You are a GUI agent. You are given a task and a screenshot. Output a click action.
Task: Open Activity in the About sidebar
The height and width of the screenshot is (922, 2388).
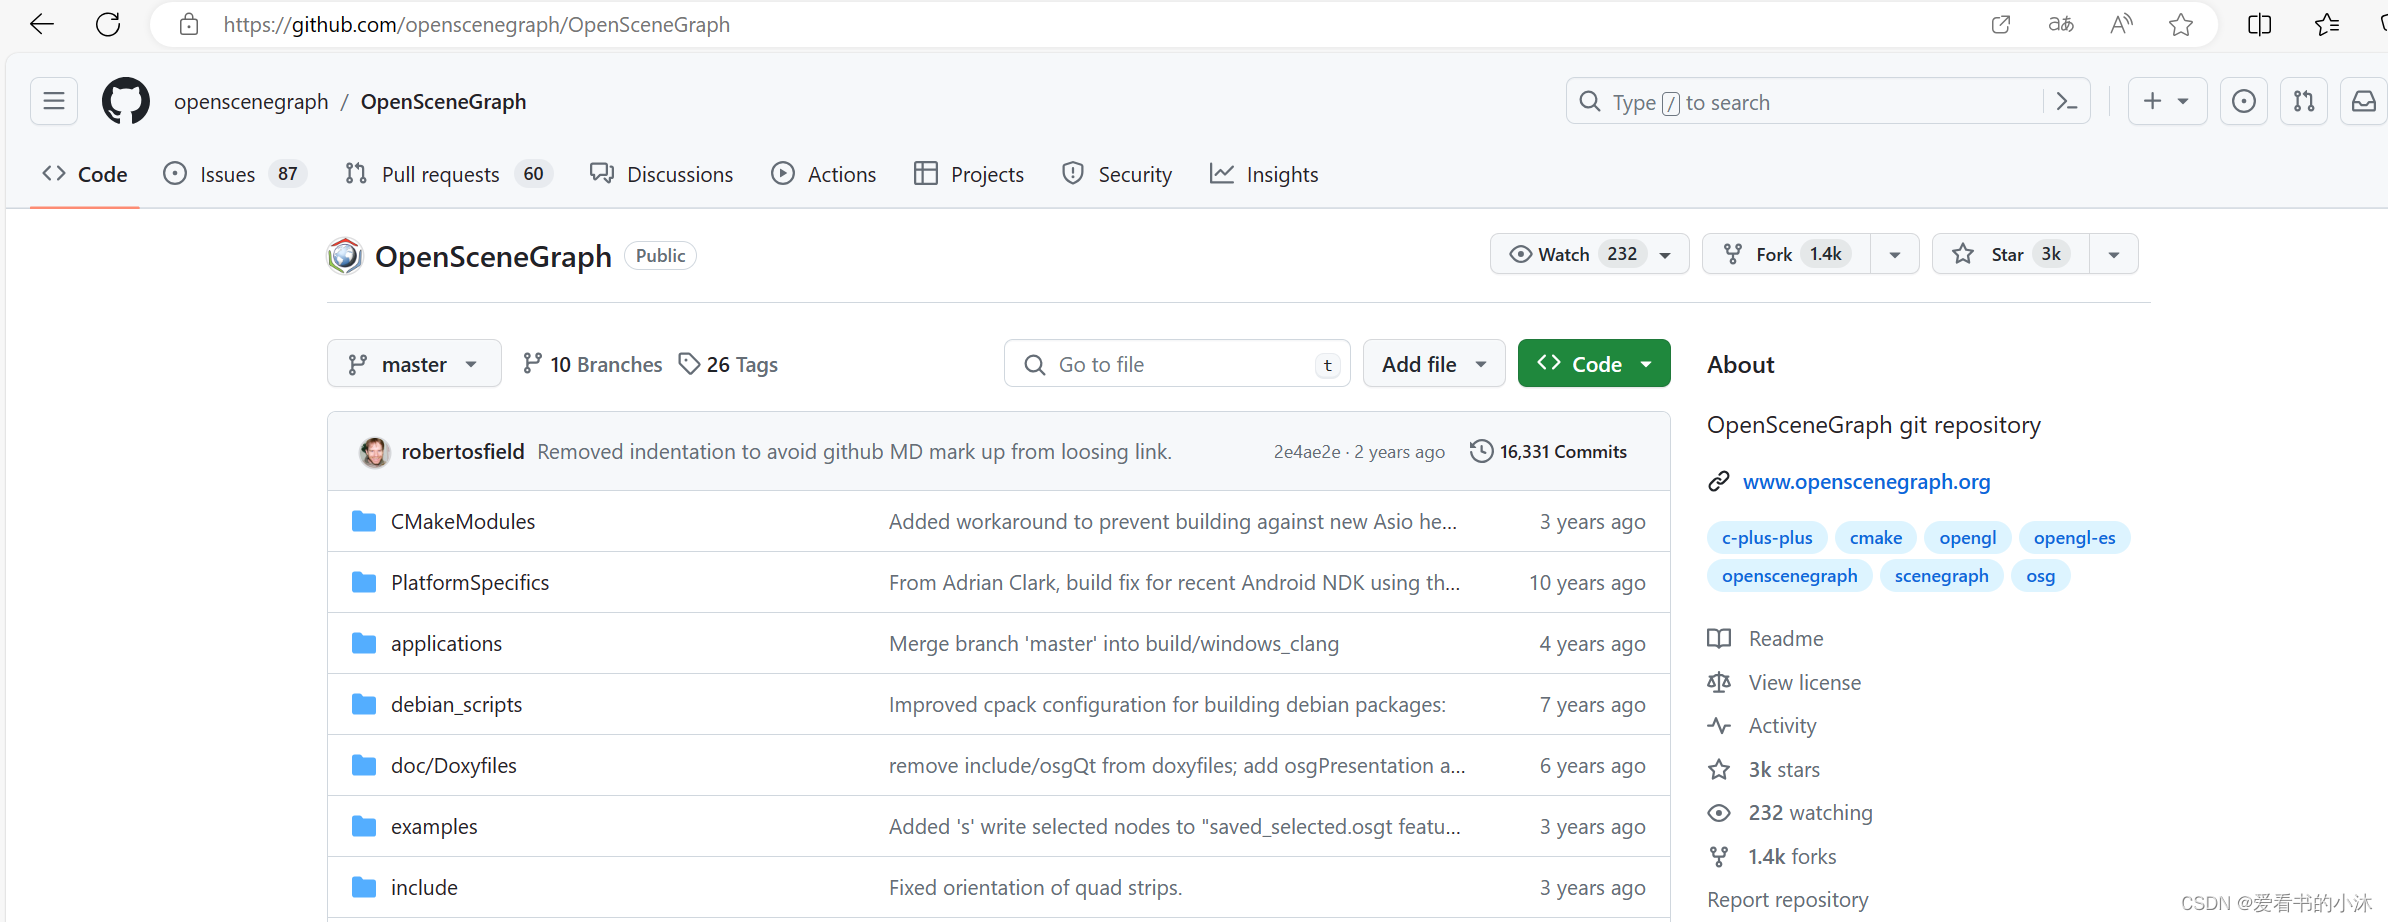[x=1762, y=725]
